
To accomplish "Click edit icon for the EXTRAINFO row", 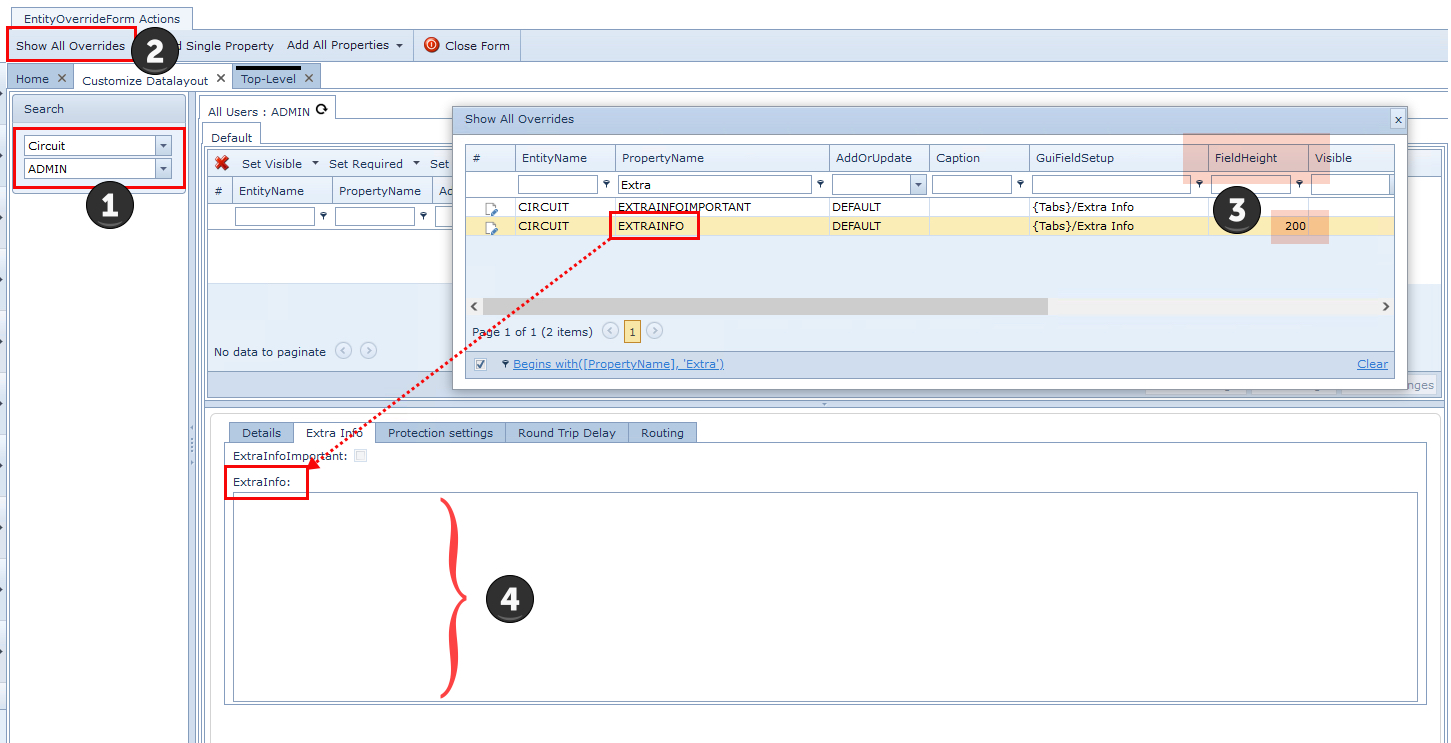I will point(491,227).
